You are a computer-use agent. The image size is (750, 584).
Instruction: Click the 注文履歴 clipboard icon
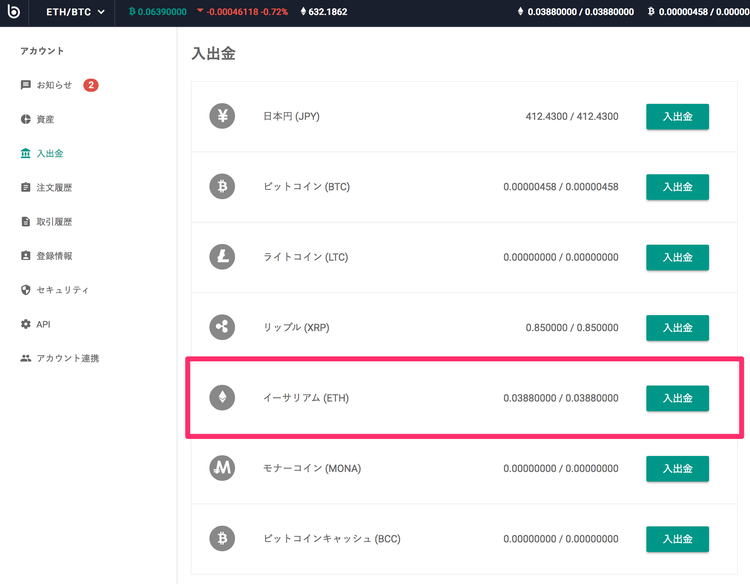click(x=26, y=187)
